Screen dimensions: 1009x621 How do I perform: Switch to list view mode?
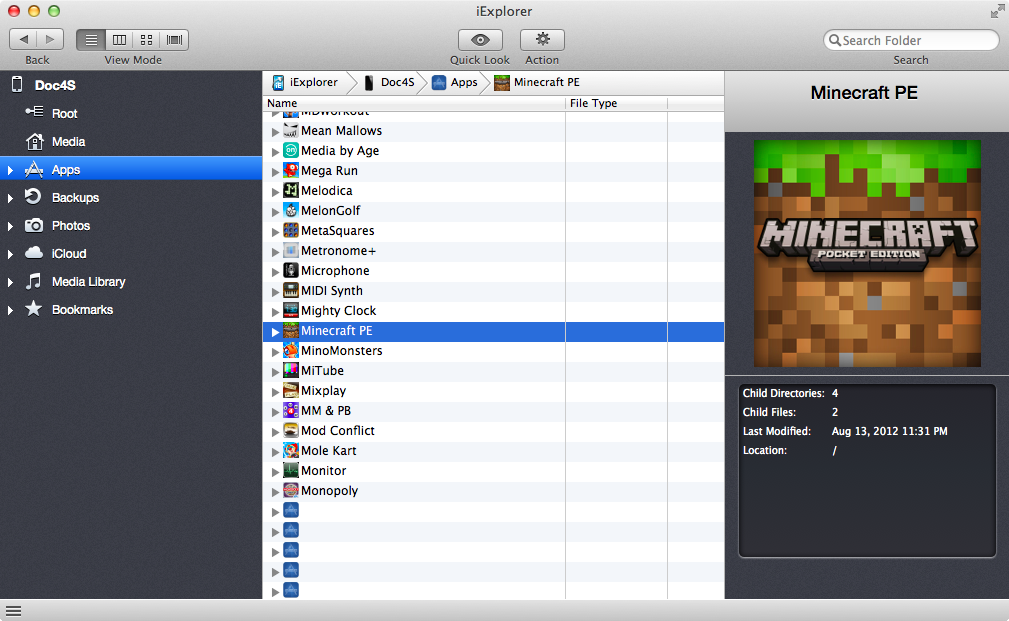pos(91,40)
